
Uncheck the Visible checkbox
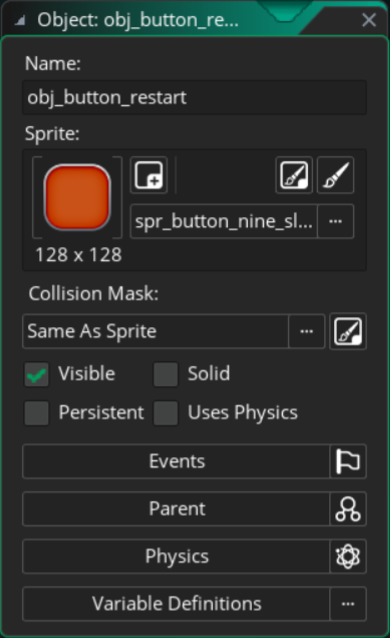pos(37,374)
